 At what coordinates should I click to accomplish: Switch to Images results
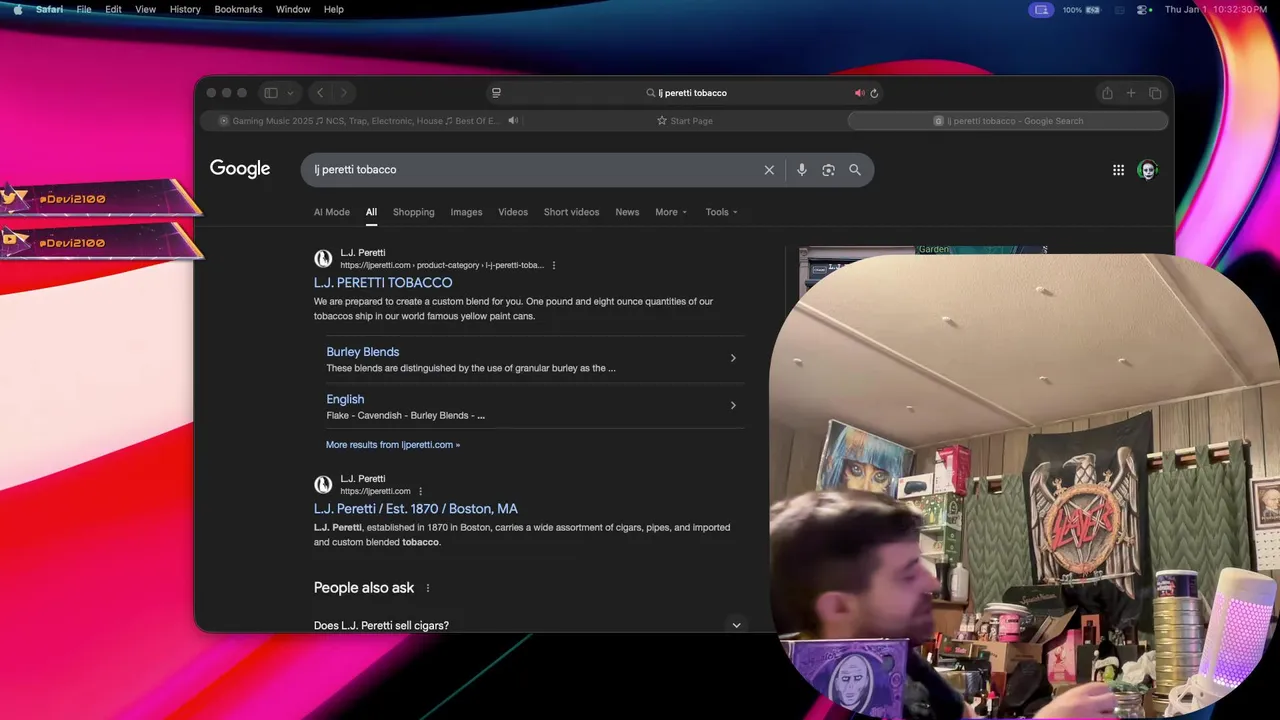[x=466, y=212]
